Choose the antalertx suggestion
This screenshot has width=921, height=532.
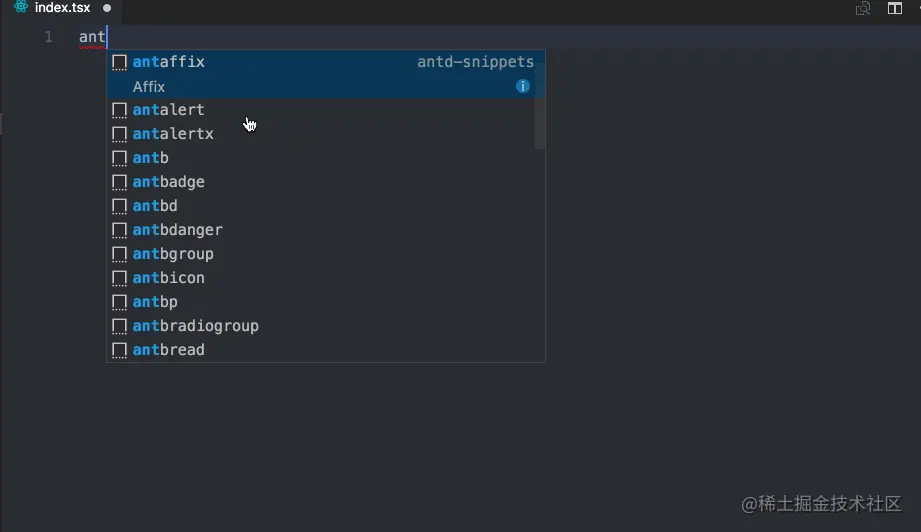click(x=173, y=134)
